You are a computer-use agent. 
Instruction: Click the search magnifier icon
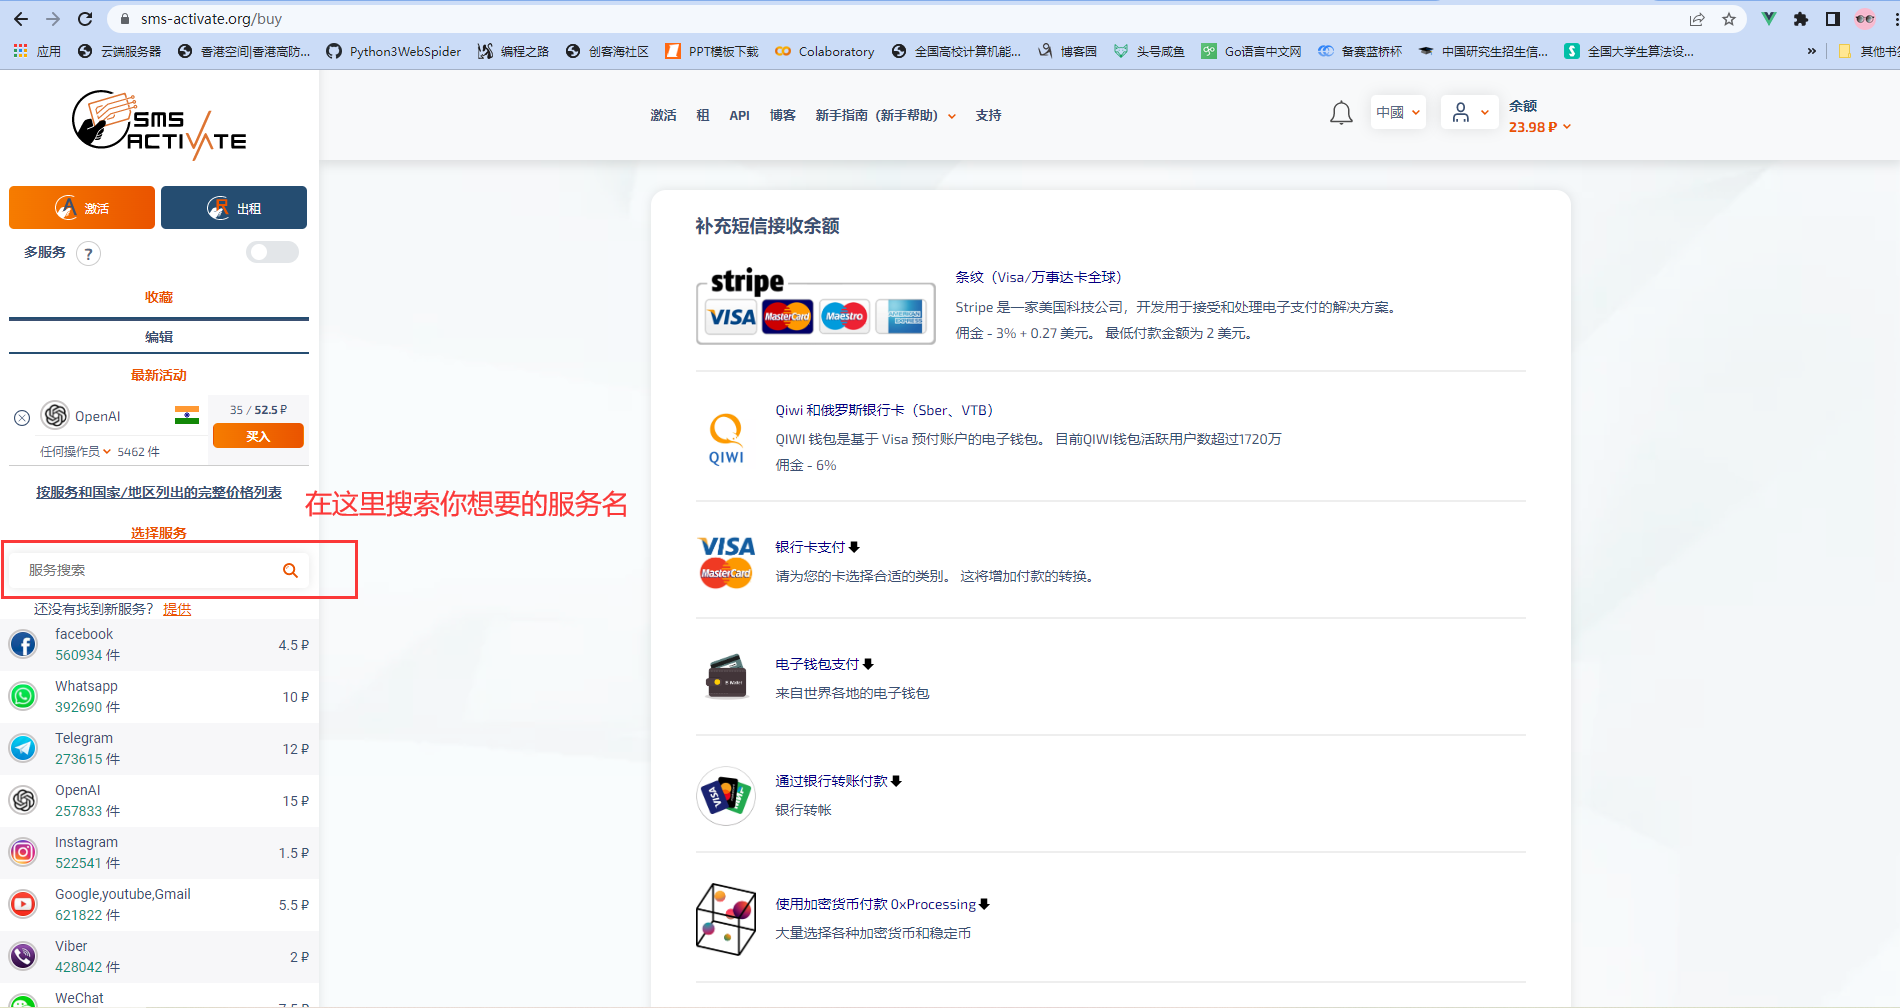tap(290, 570)
